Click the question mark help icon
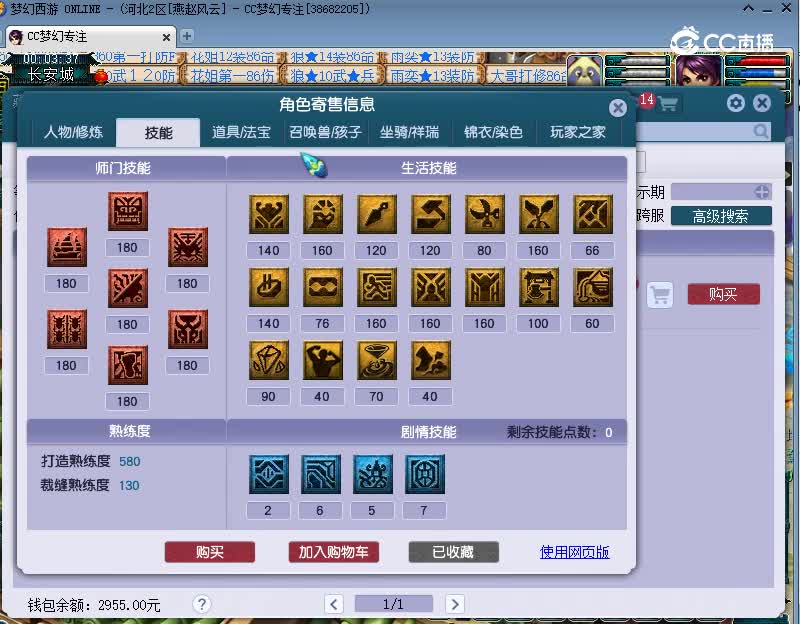Screen dimensions: 800x624 click(x=202, y=604)
